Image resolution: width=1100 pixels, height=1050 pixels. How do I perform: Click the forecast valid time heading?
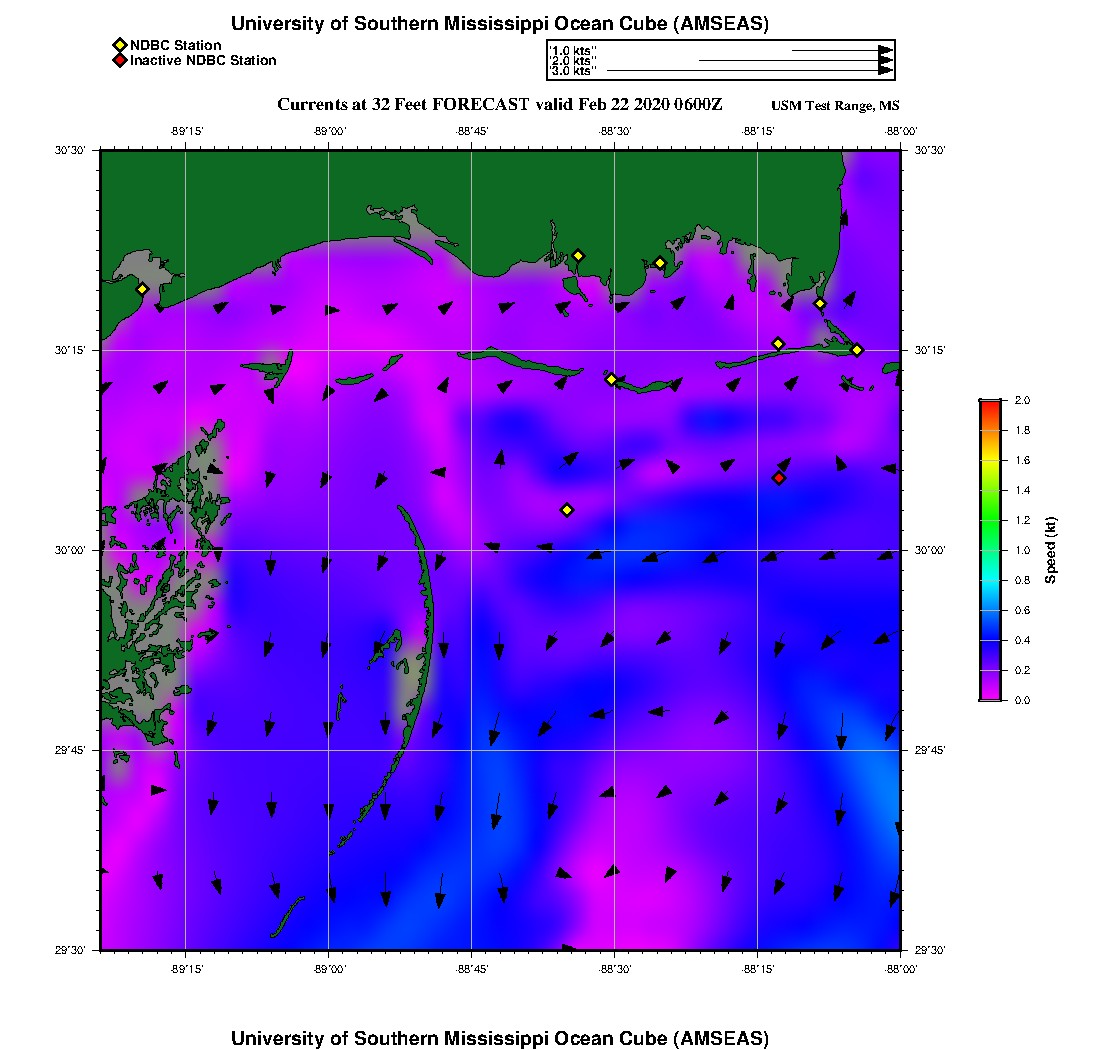coord(499,105)
